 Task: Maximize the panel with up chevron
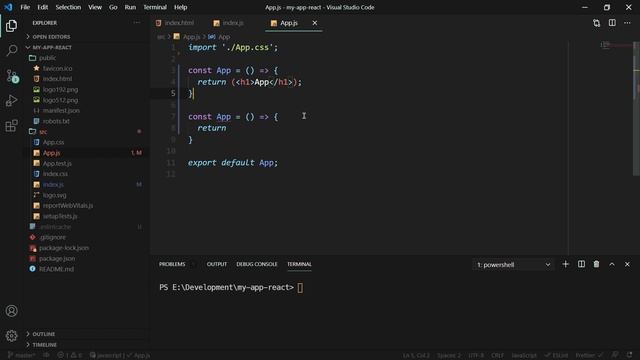(612, 264)
